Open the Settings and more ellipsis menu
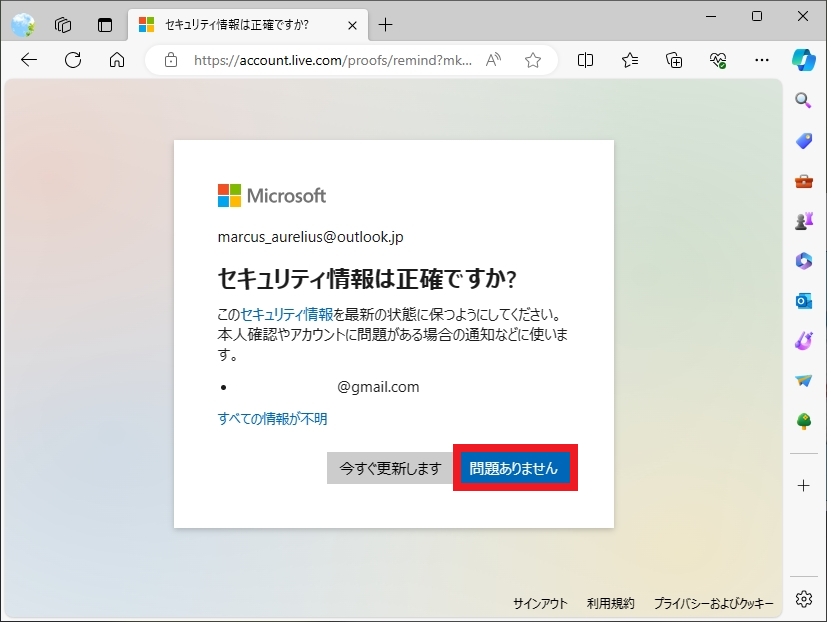This screenshot has height=626, width=831. click(x=763, y=60)
